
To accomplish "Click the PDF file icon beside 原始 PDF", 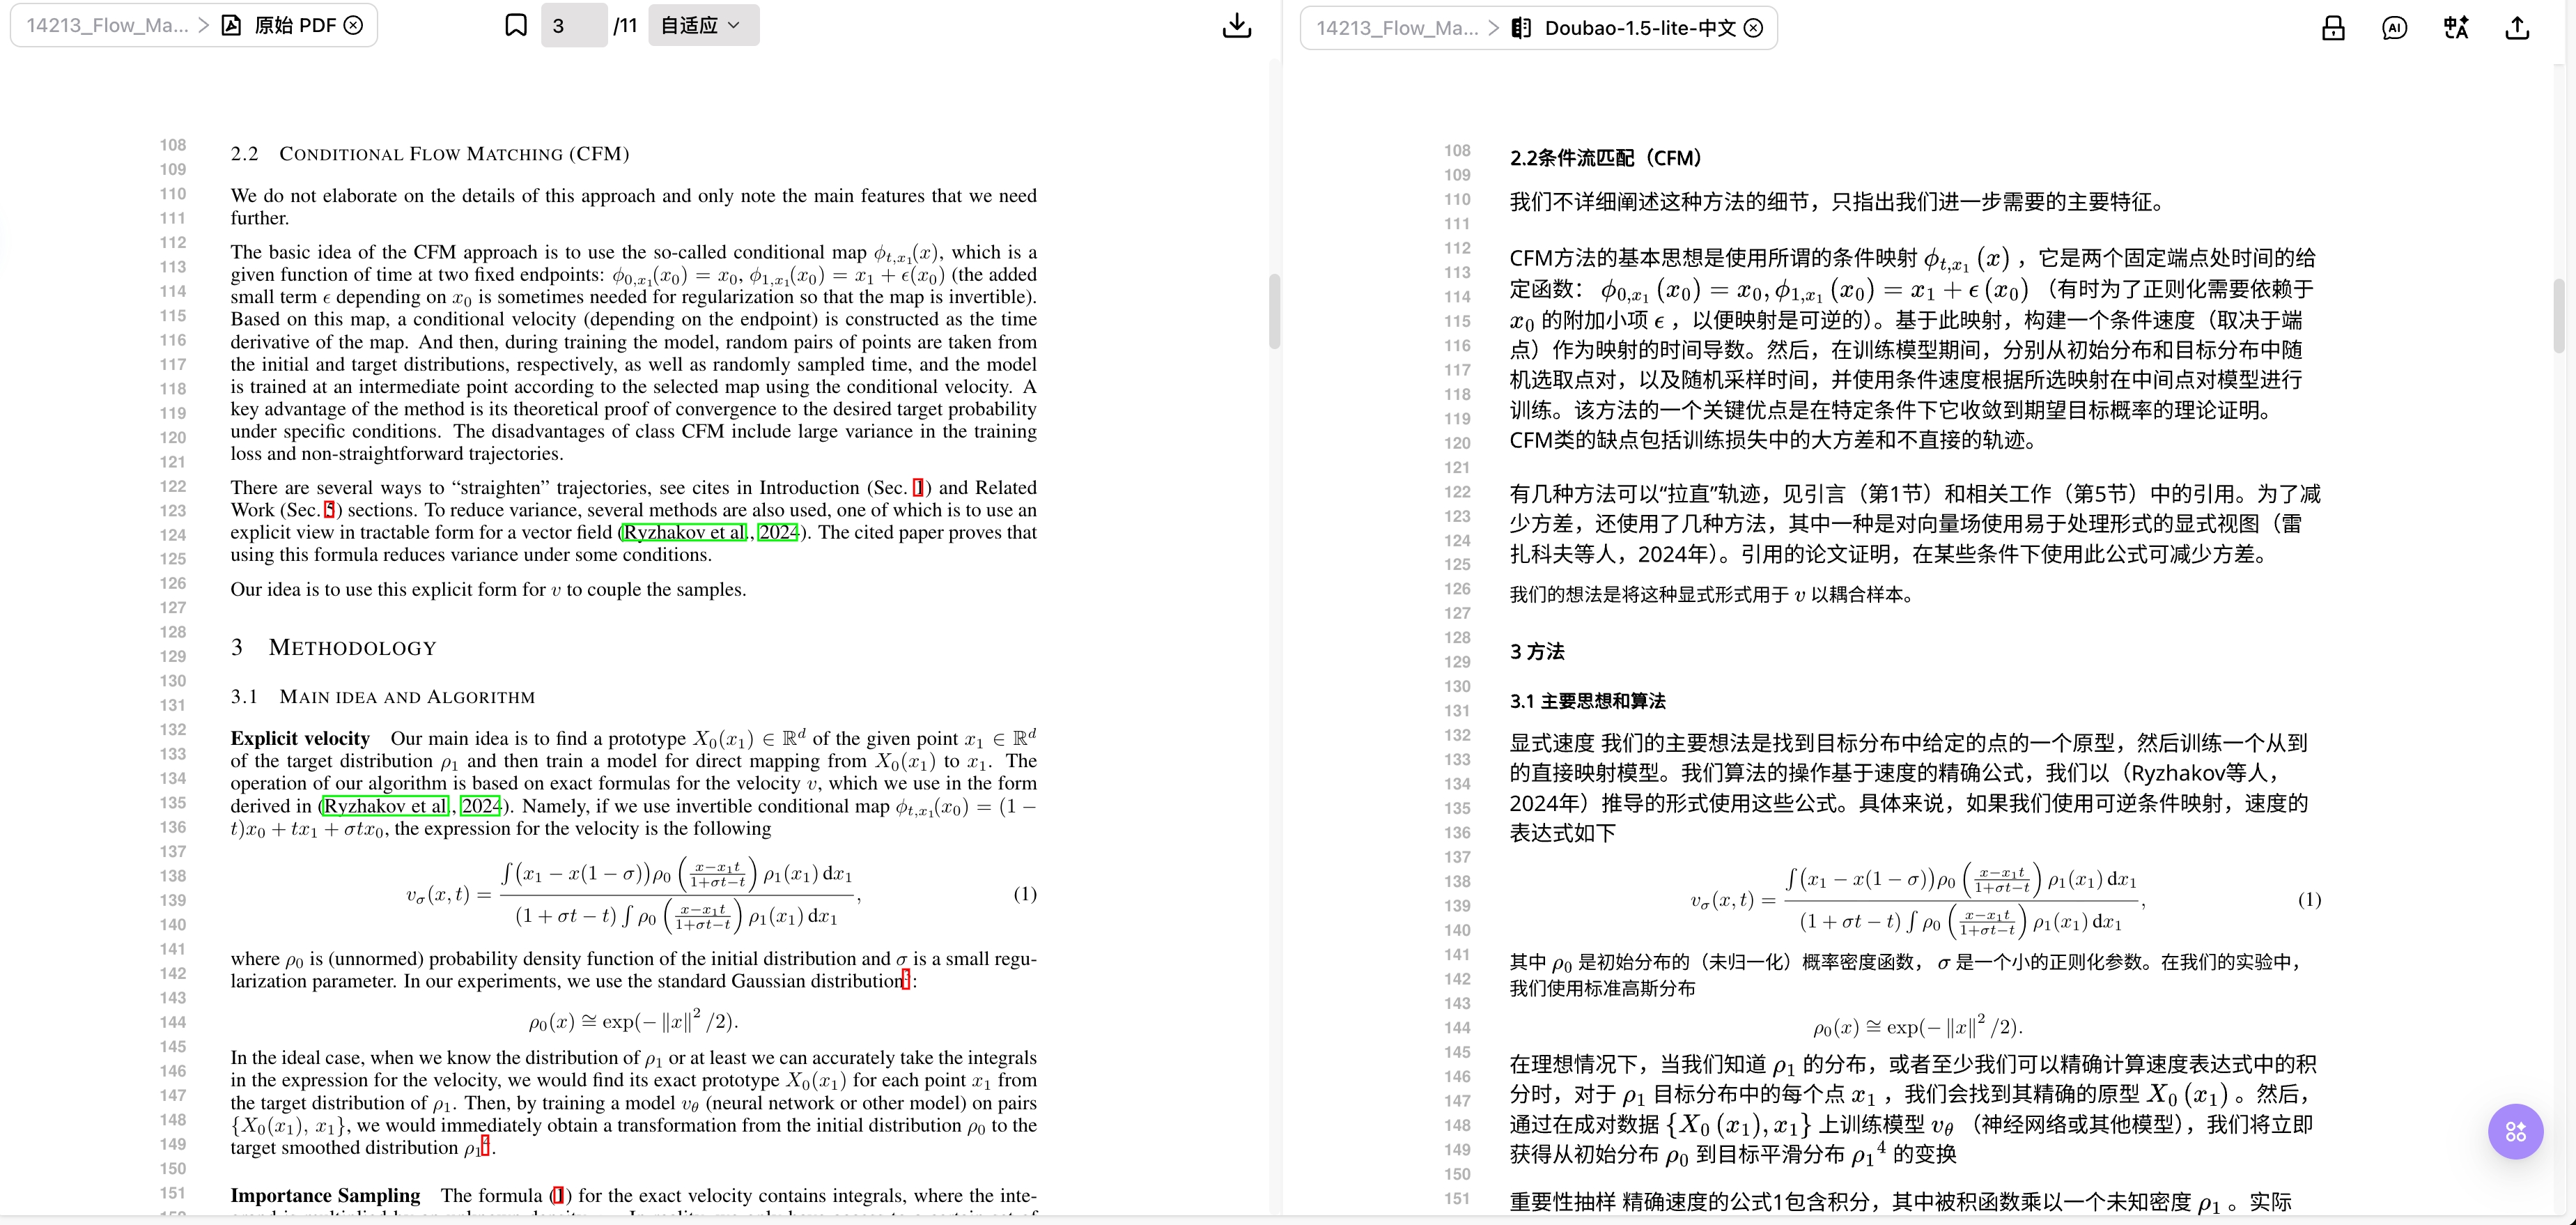I will pos(231,25).
